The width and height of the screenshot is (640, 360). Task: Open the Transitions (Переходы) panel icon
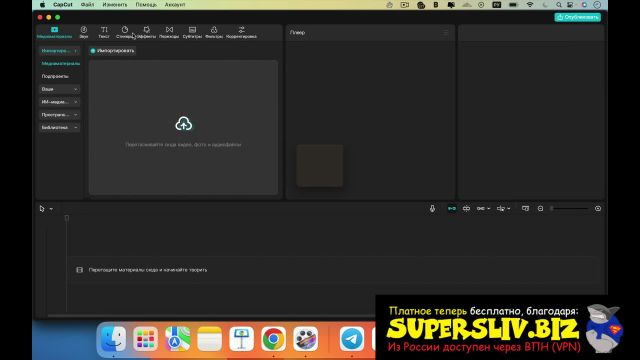[x=169, y=32]
